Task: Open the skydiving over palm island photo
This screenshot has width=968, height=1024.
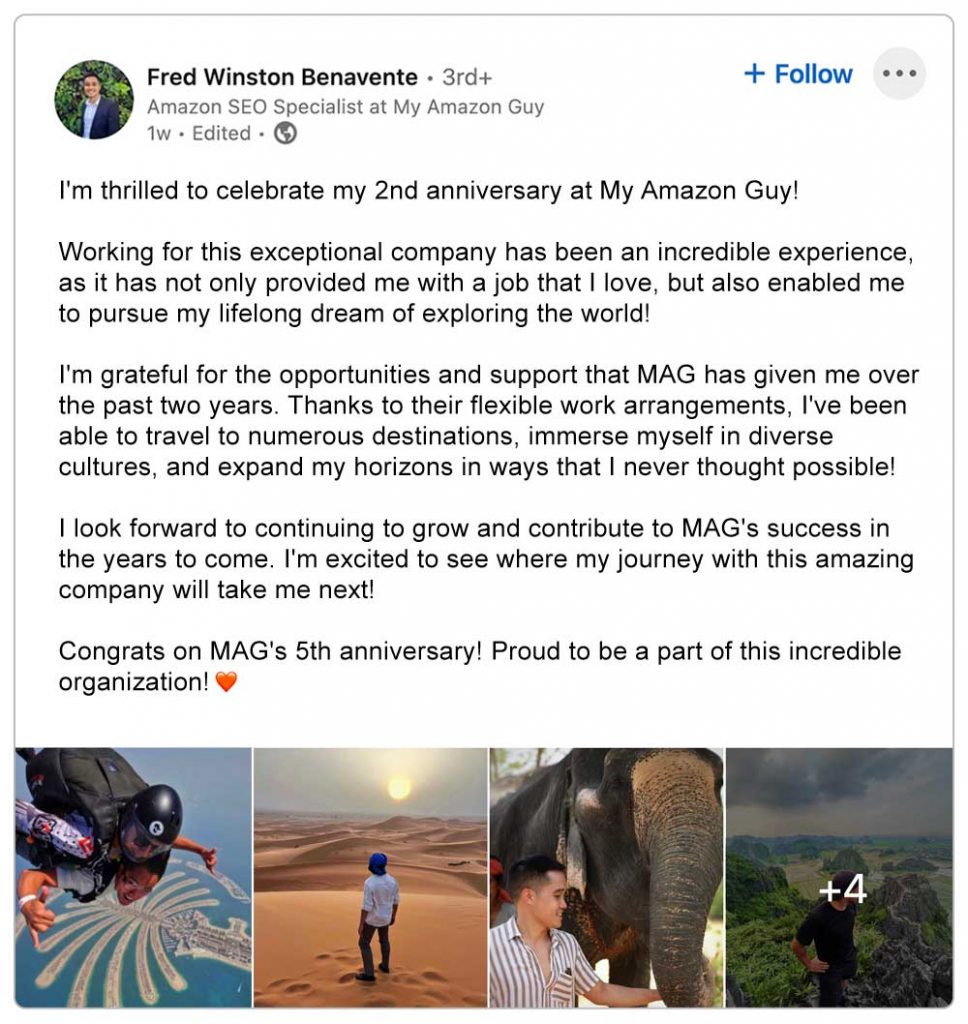Action: pos(133,877)
